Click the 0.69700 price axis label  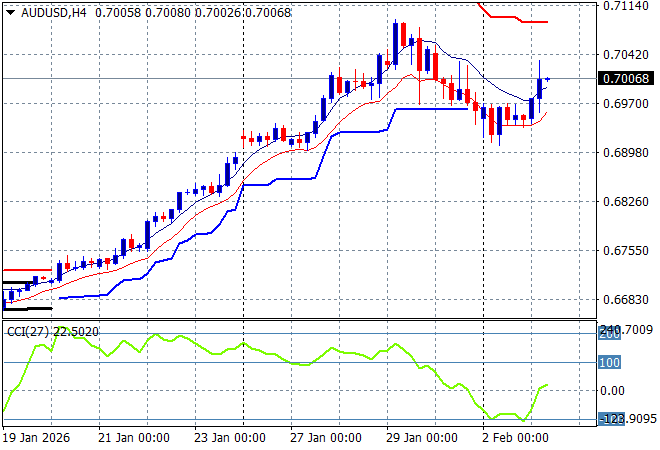(x=626, y=104)
